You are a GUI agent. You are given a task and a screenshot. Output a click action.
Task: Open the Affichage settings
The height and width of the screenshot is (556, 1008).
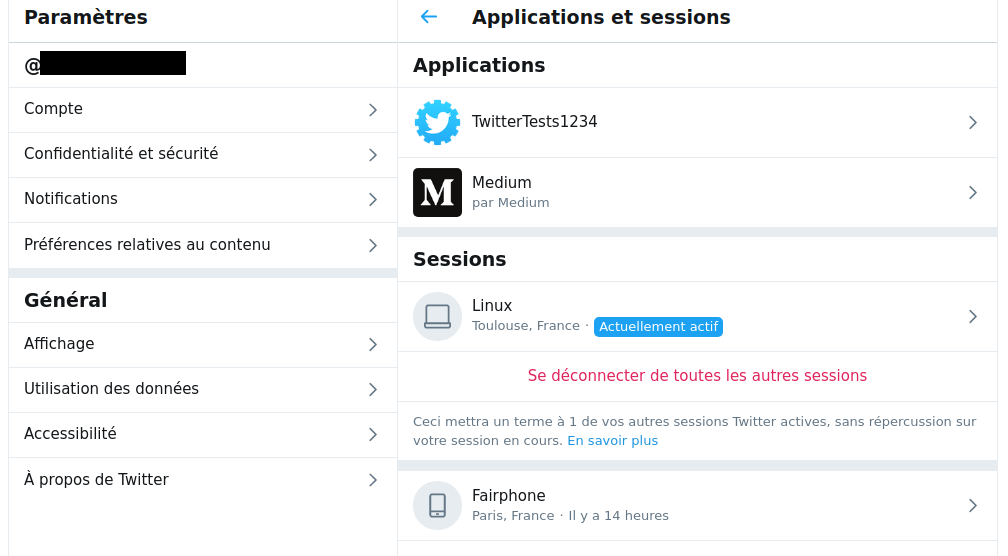(202, 345)
